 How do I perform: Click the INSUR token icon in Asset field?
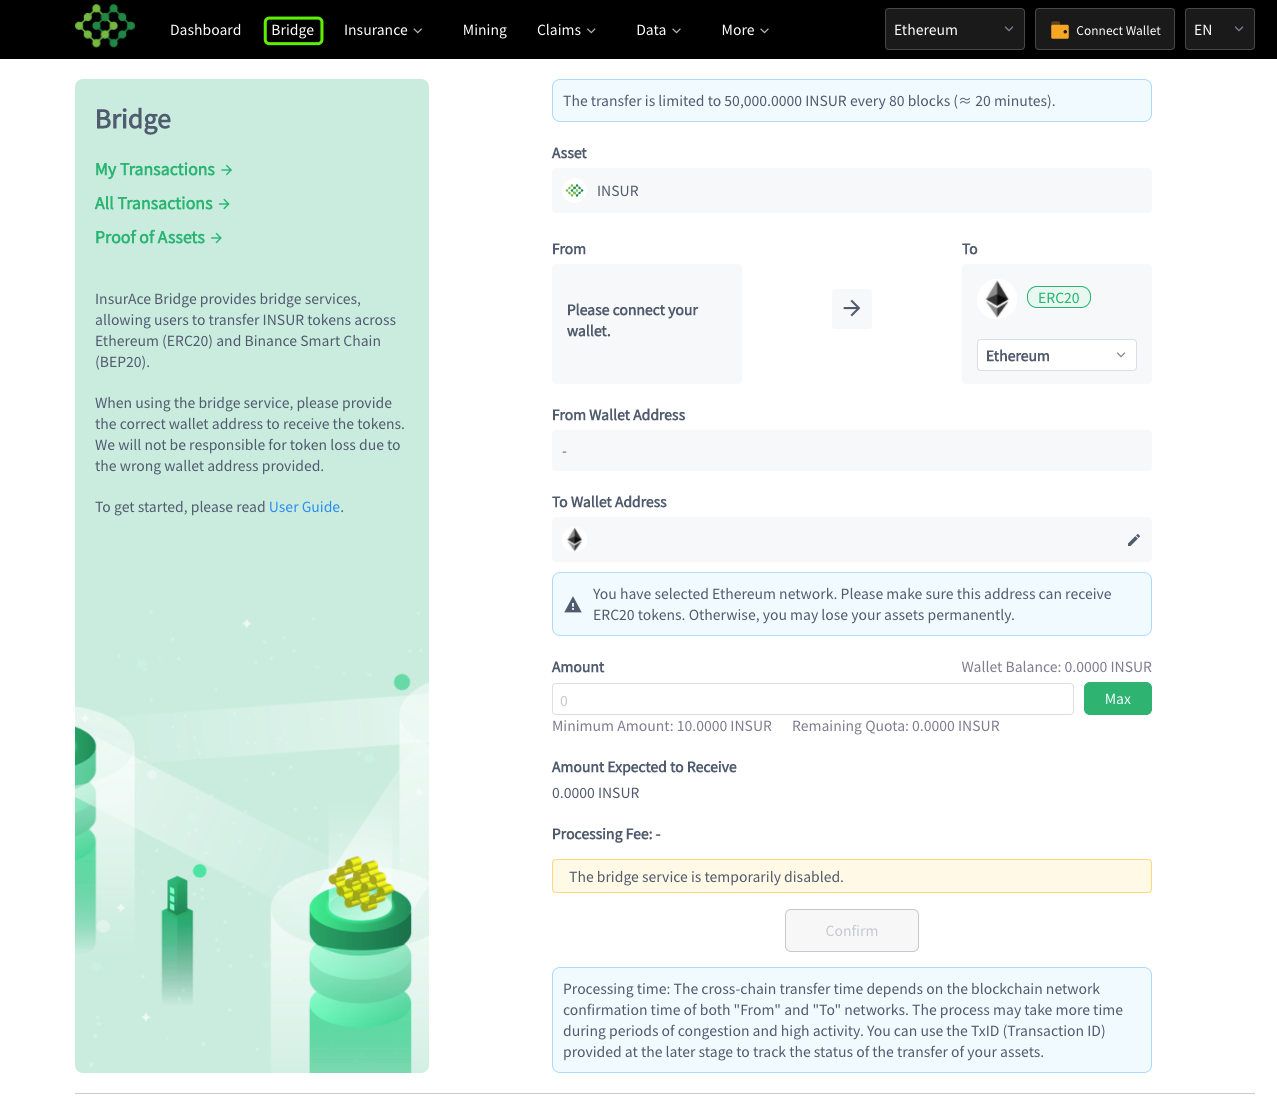click(575, 190)
